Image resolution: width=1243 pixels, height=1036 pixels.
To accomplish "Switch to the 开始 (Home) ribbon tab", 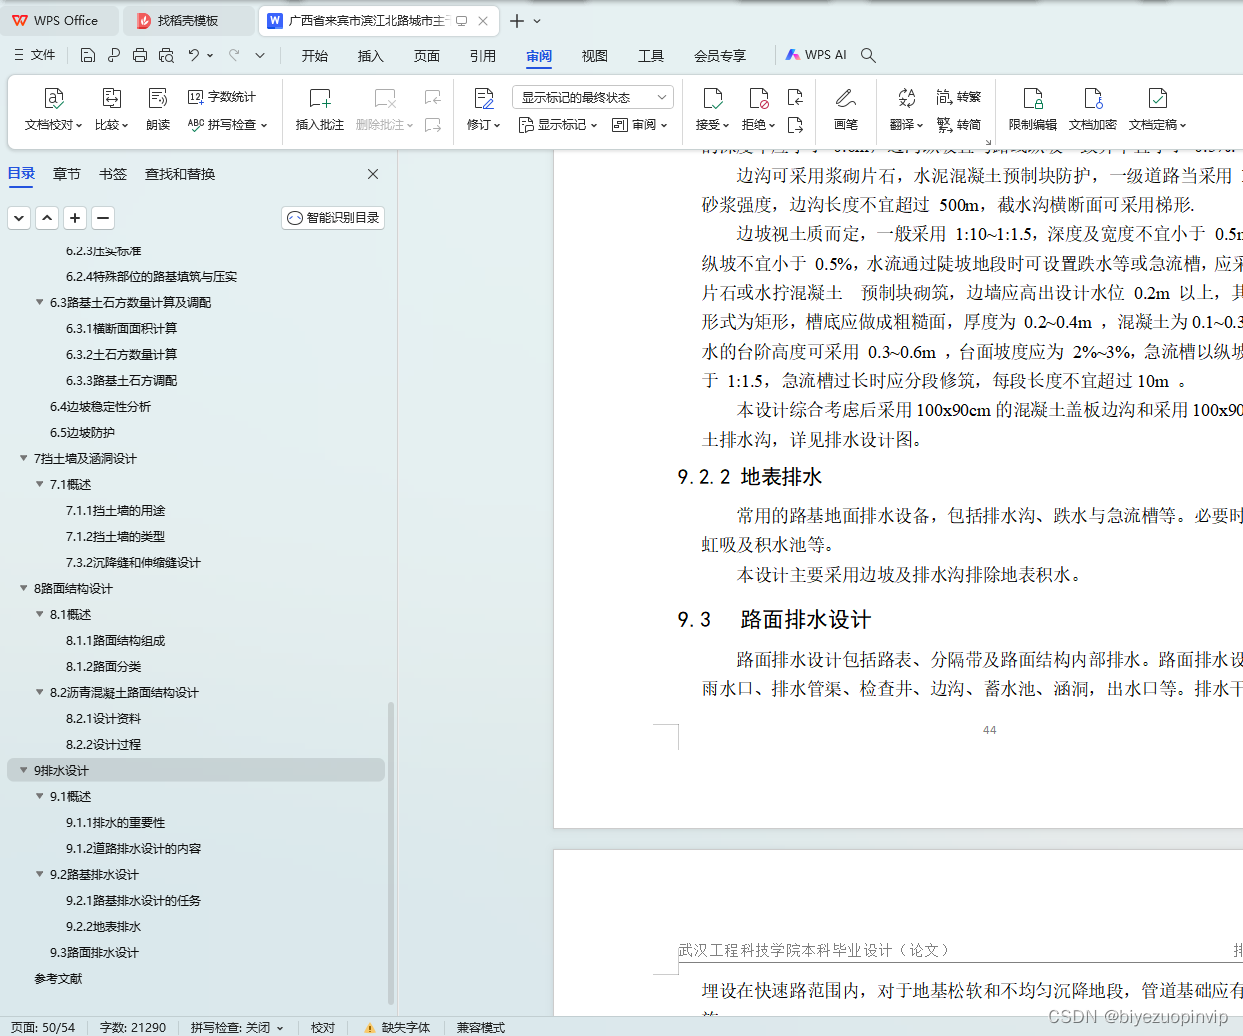I will click(315, 56).
